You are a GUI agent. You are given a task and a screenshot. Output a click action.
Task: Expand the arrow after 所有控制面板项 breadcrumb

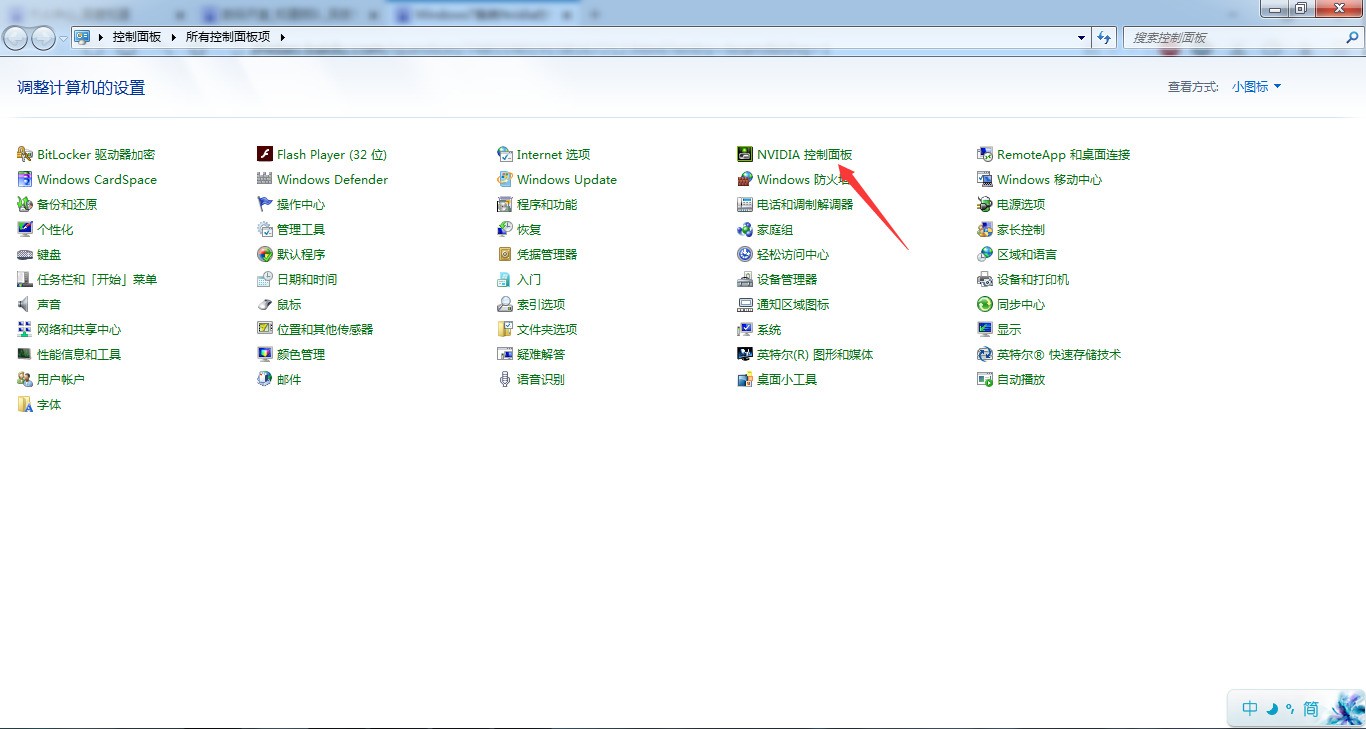coord(283,37)
